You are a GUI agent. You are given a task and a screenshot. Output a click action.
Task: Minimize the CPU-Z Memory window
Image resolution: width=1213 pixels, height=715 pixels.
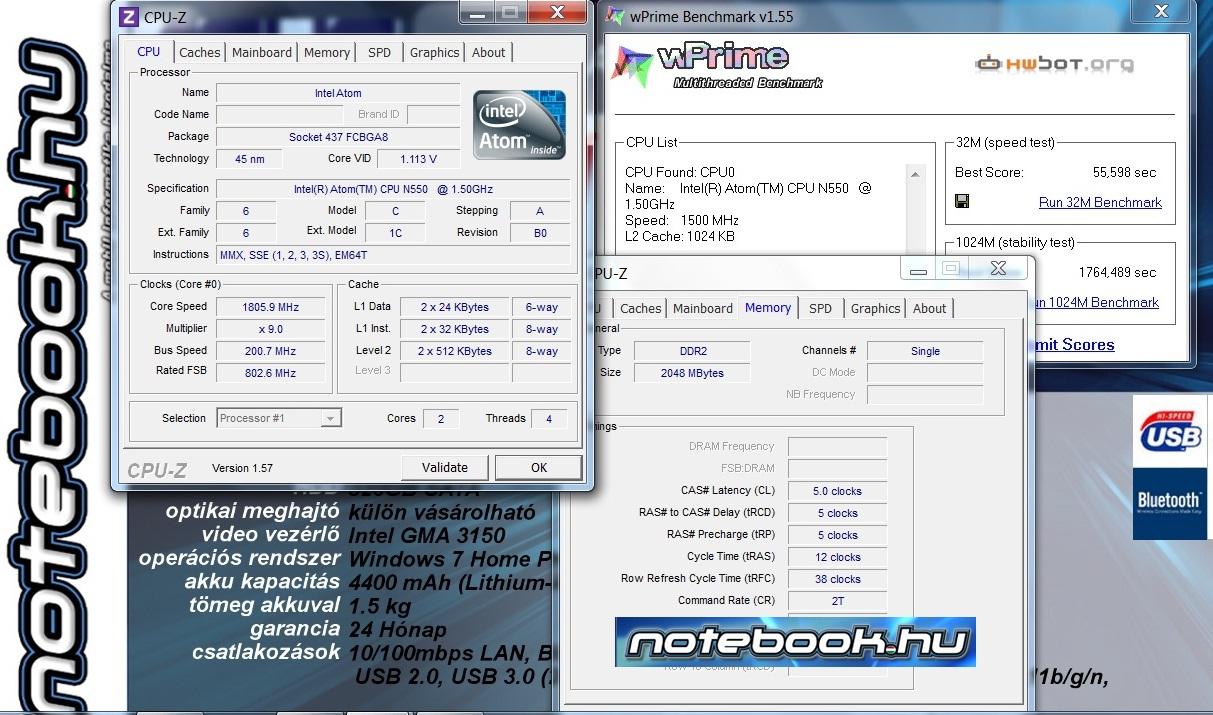pyautogui.click(x=918, y=268)
